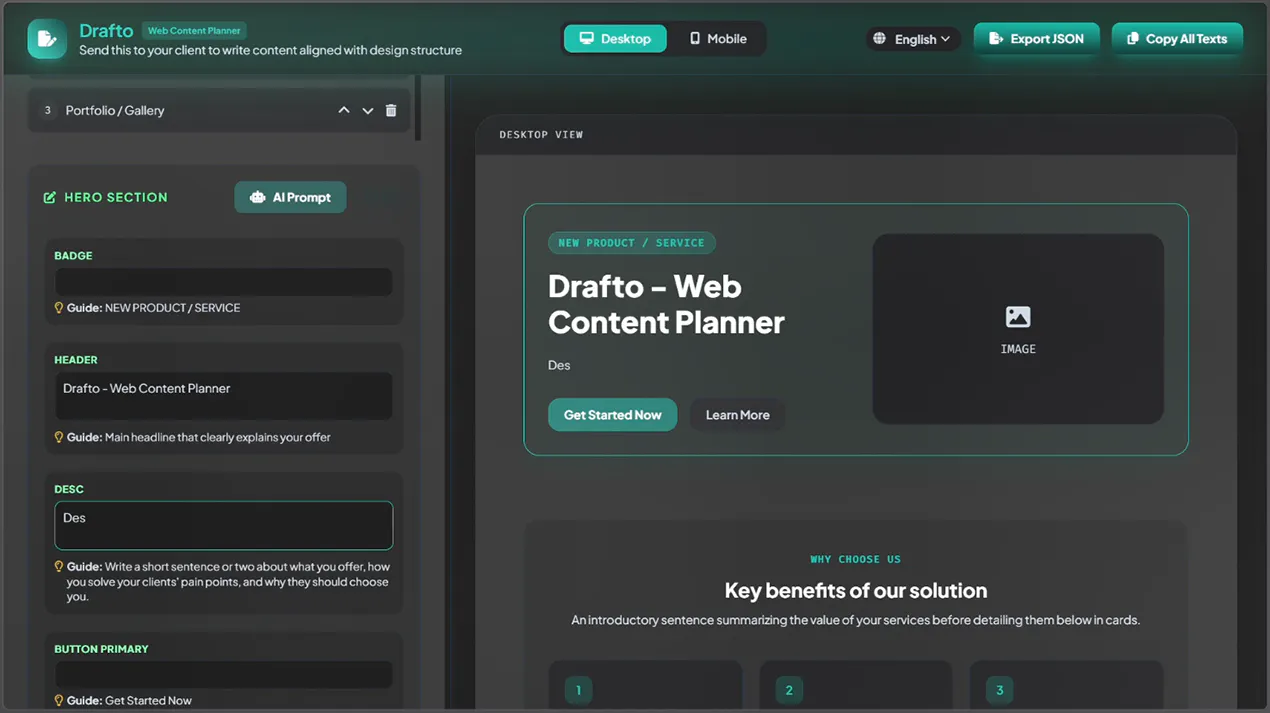Click benefit card number 3
The height and width of the screenshot is (713, 1270).
pos(1066,686)
